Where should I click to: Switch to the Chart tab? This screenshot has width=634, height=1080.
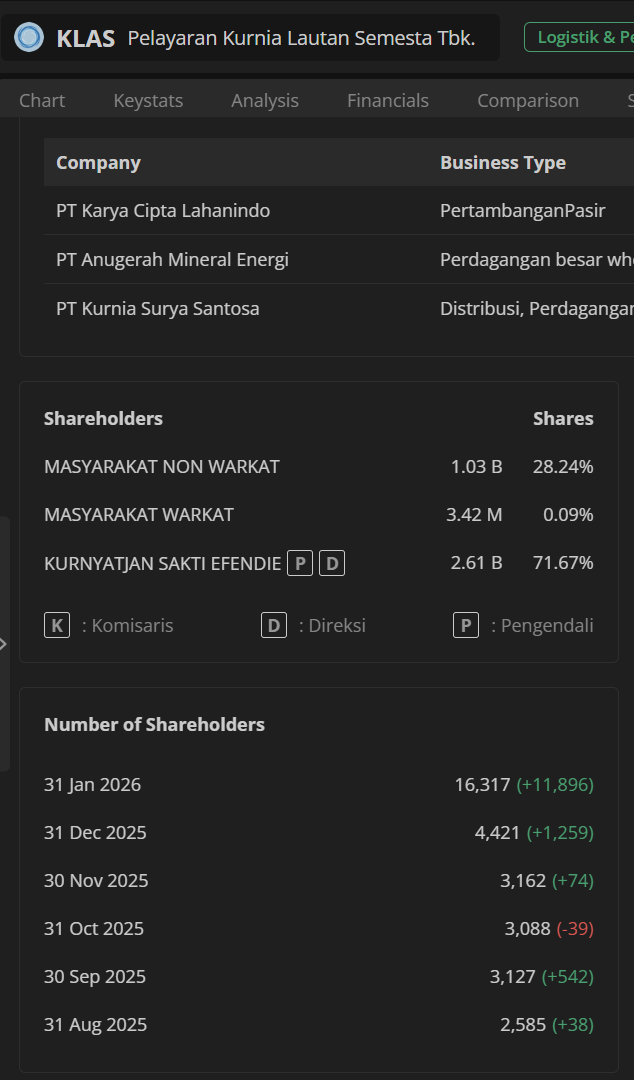click(x=41, y=100)
